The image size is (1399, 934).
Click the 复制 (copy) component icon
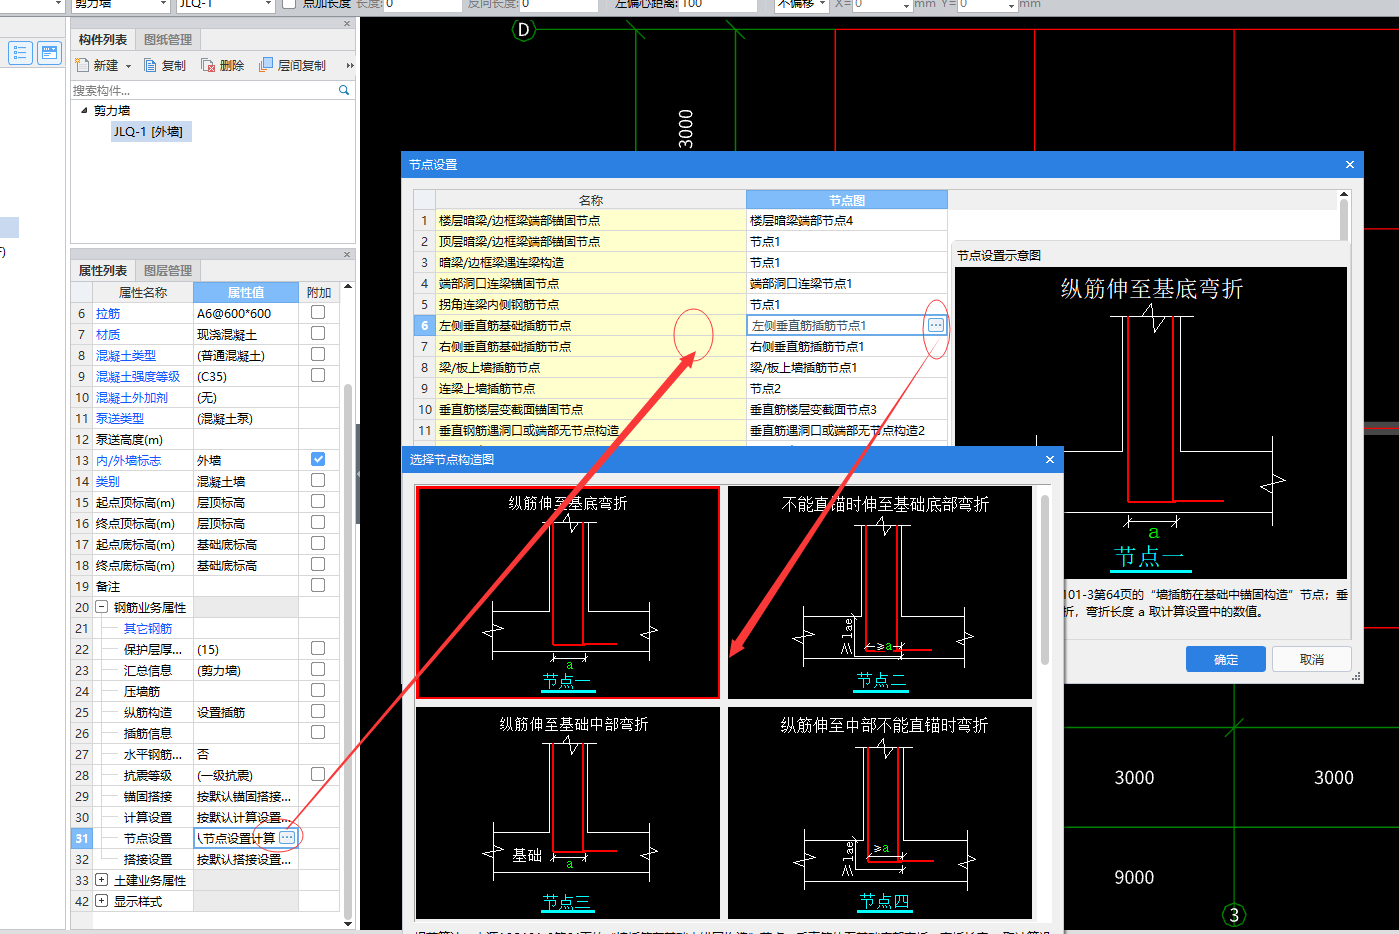click(150, 65)
